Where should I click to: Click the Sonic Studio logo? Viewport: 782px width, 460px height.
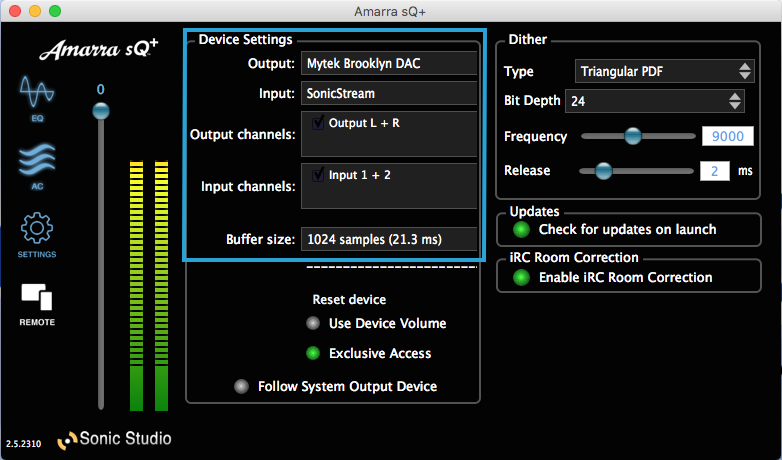tap(114, 439)
